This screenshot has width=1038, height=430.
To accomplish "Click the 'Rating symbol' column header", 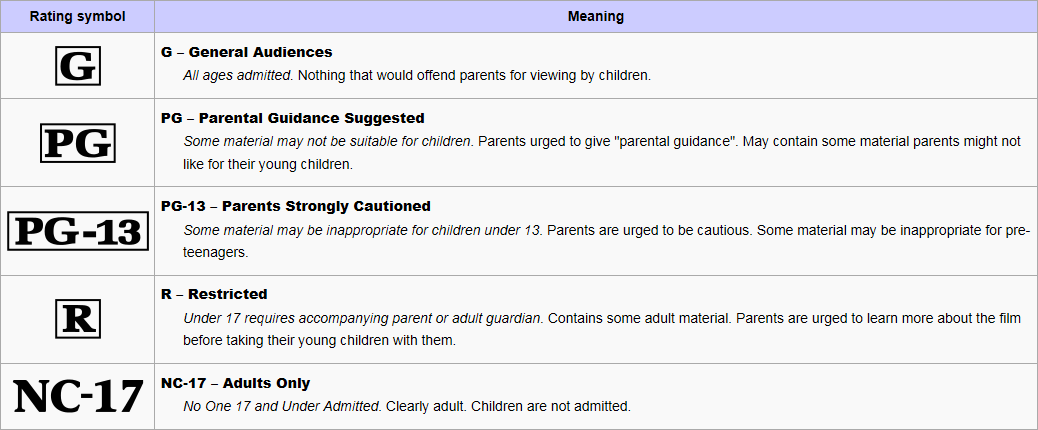I will click(x=77, y=17).
